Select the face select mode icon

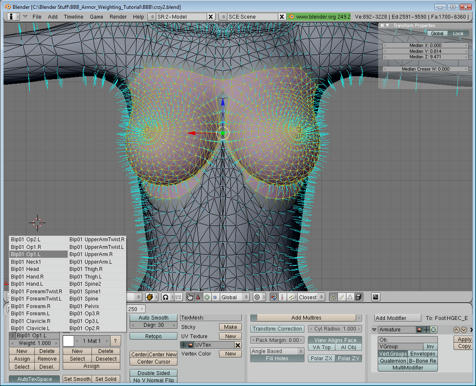pos(350,297)
